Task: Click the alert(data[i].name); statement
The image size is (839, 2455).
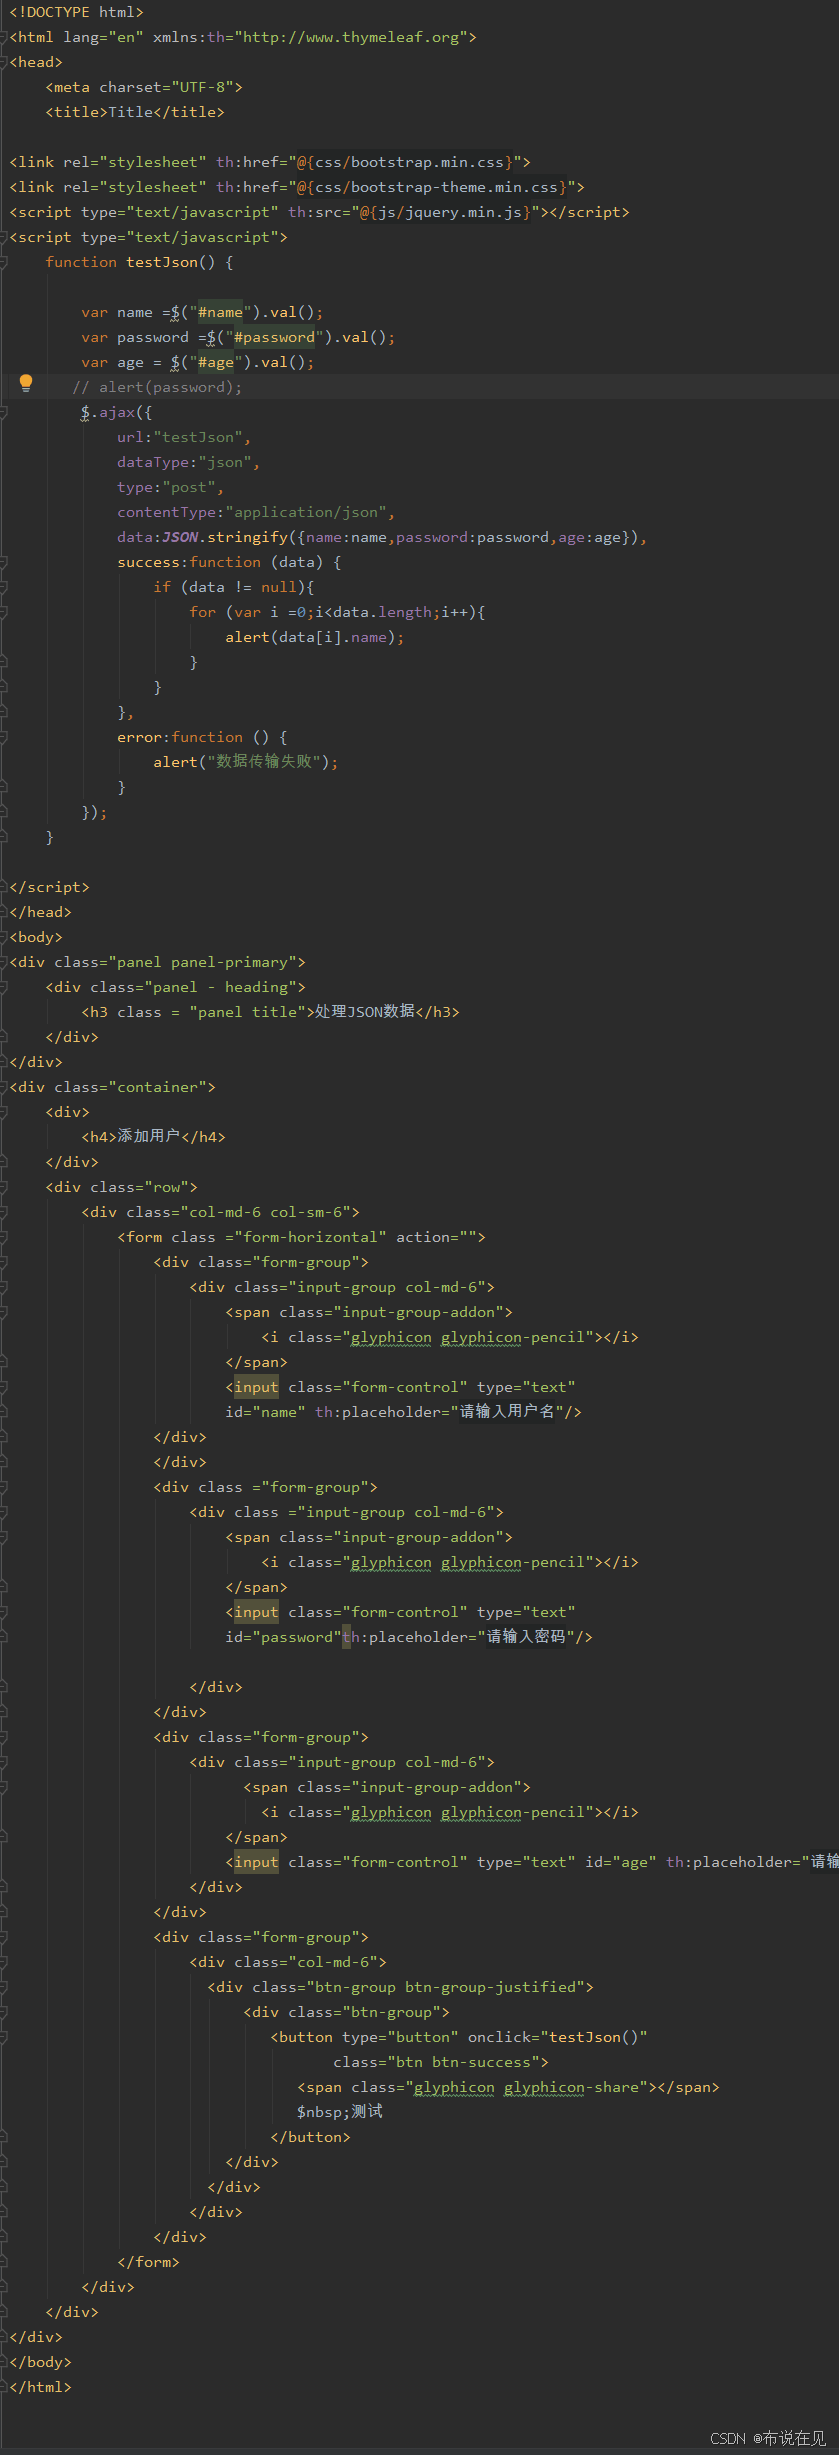Action: (x=315, y=637)
